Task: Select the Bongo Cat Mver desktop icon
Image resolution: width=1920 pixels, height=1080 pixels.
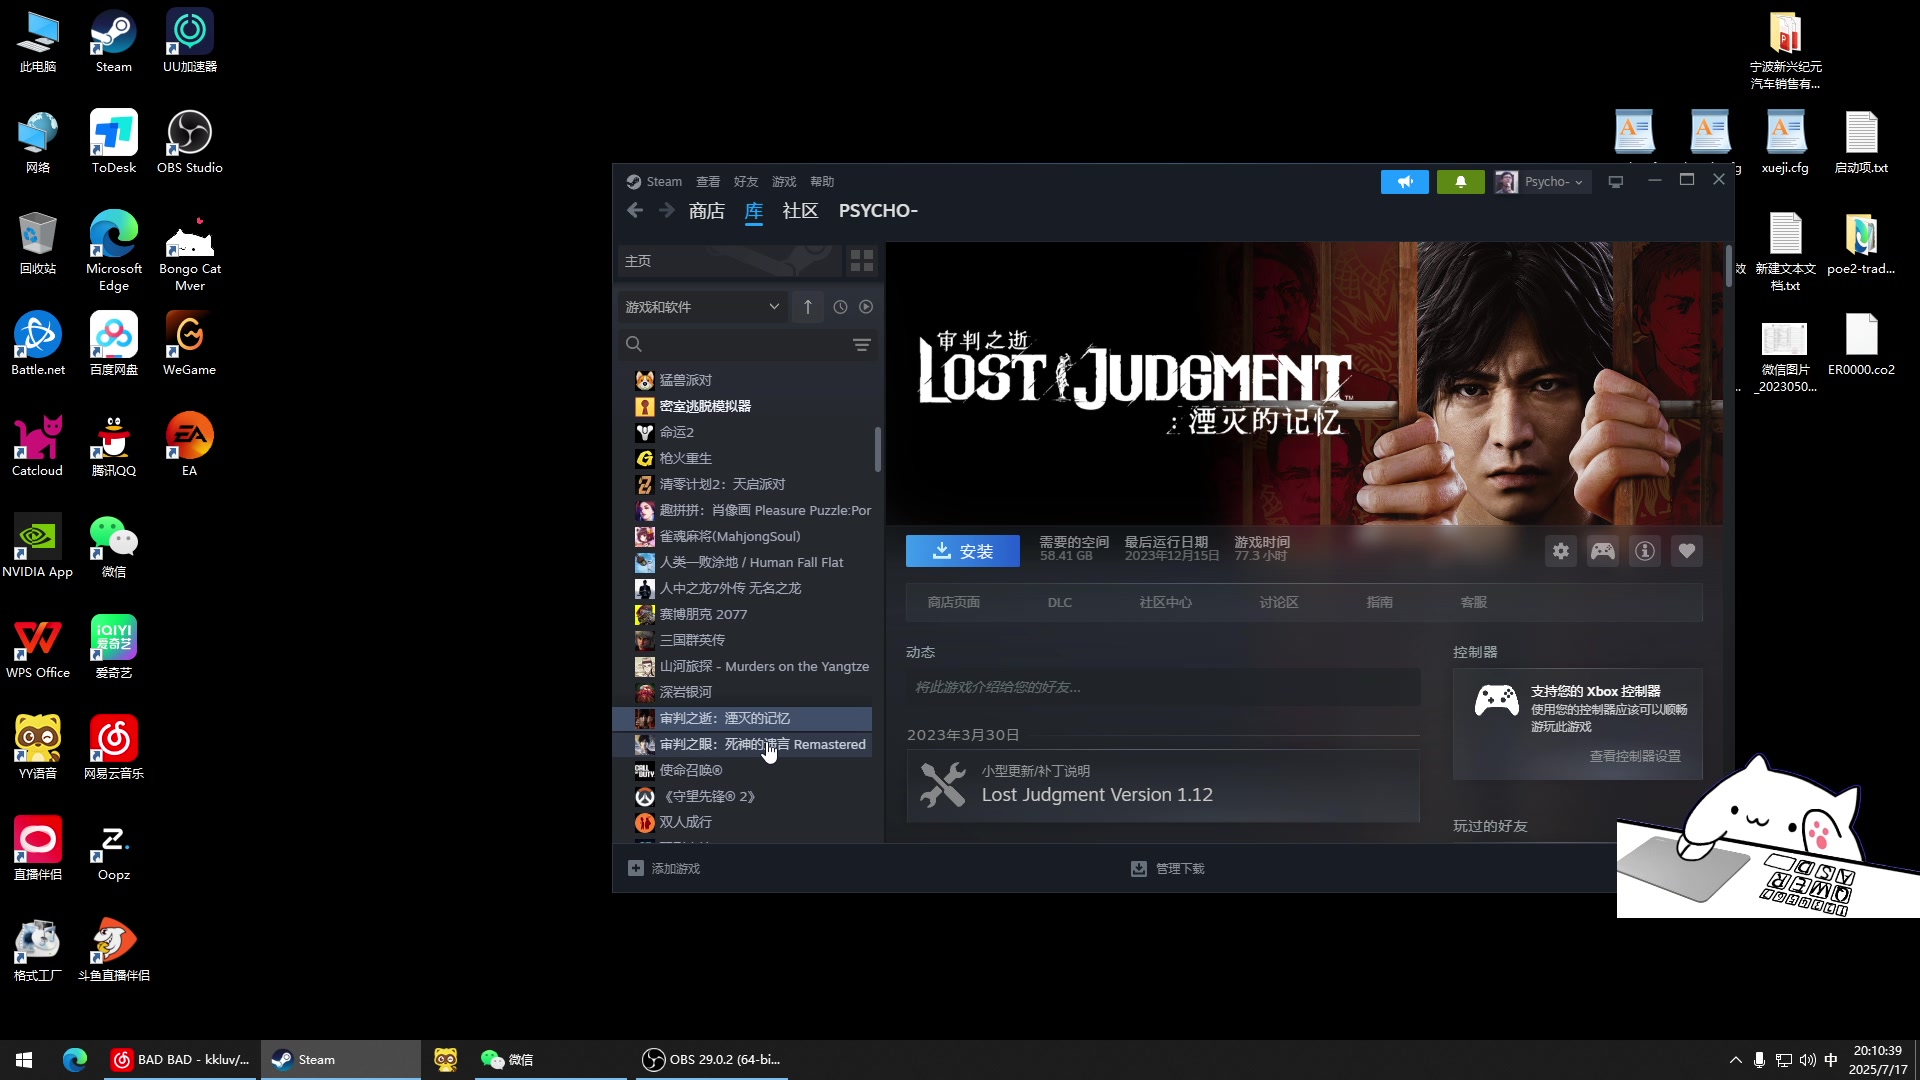Action: click(x=189, y=252)
